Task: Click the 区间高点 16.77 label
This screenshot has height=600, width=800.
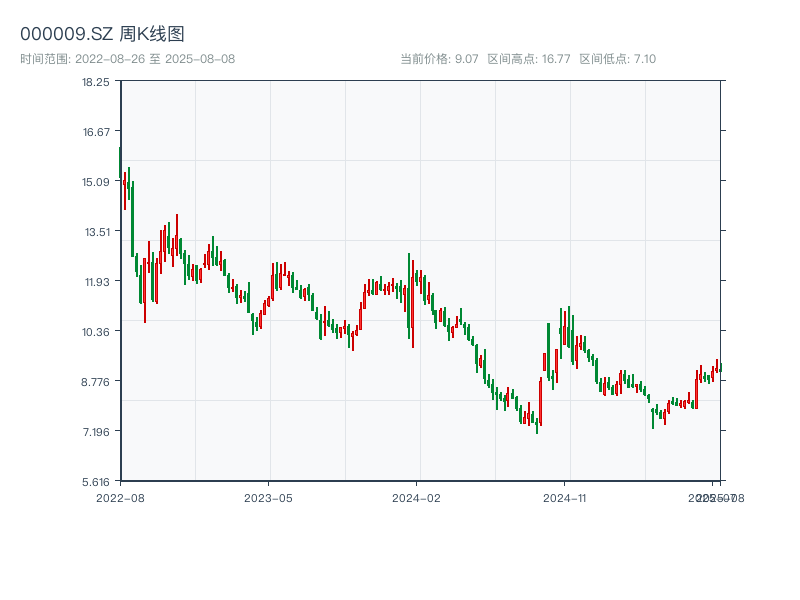Action: [528, 59]
